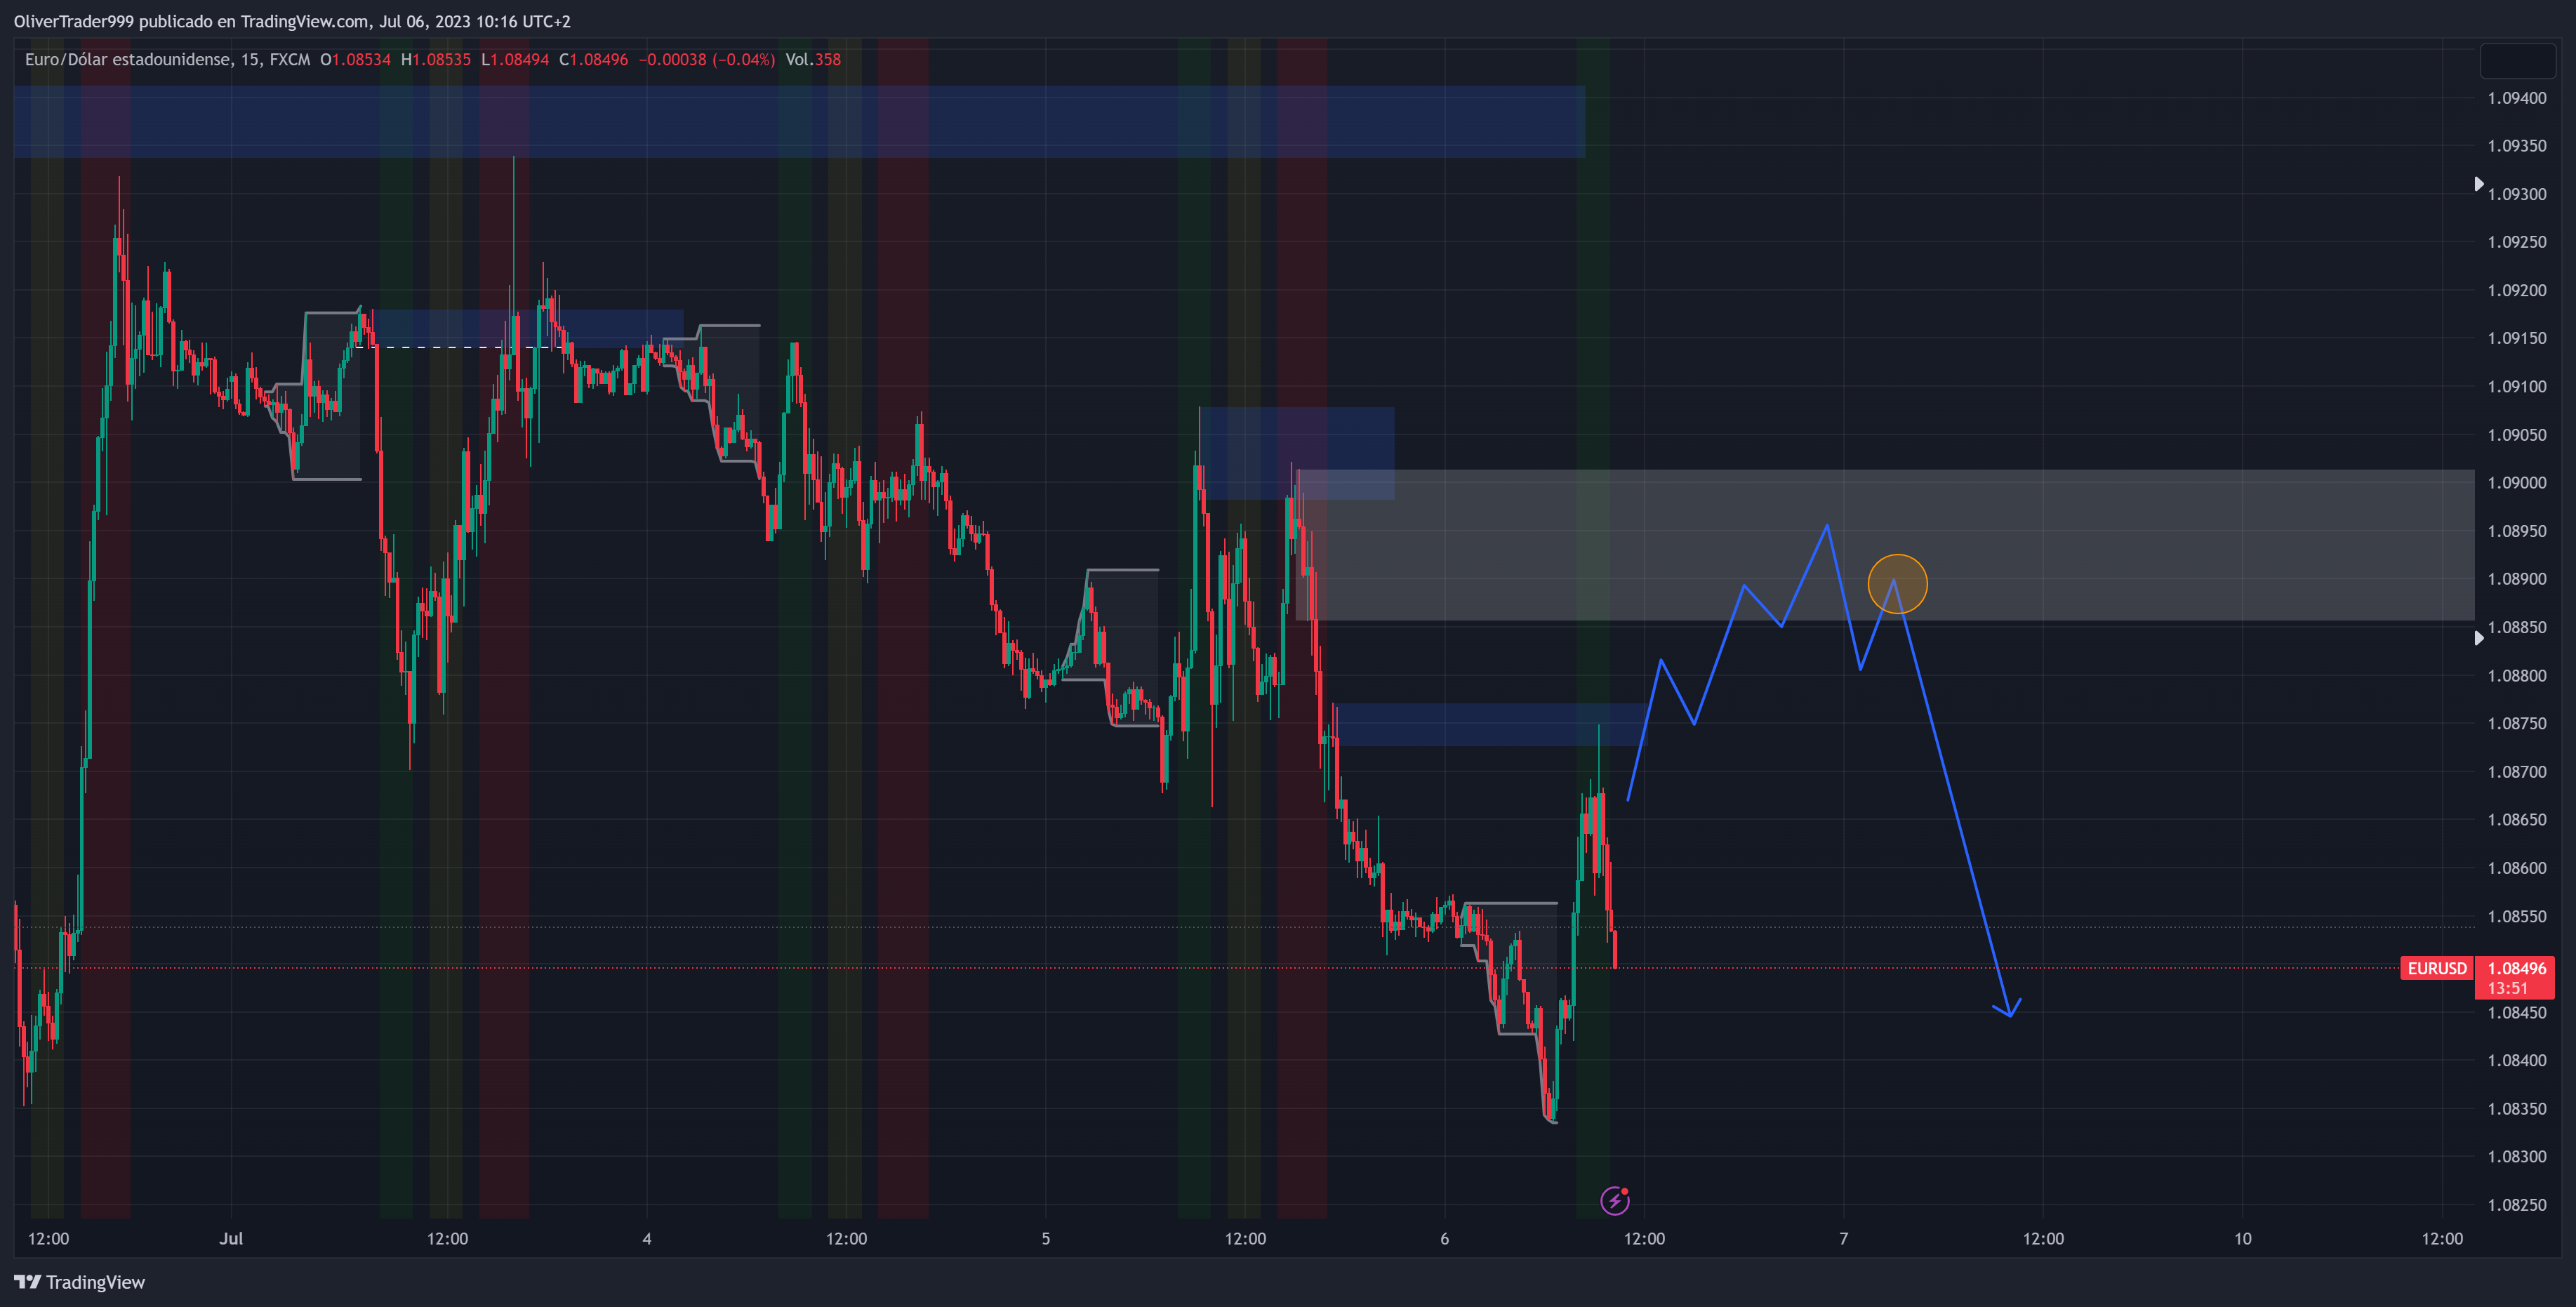Click the 1.09400 price axis label
The height and width of the screenshot is (1307, 2576).
2516,98
